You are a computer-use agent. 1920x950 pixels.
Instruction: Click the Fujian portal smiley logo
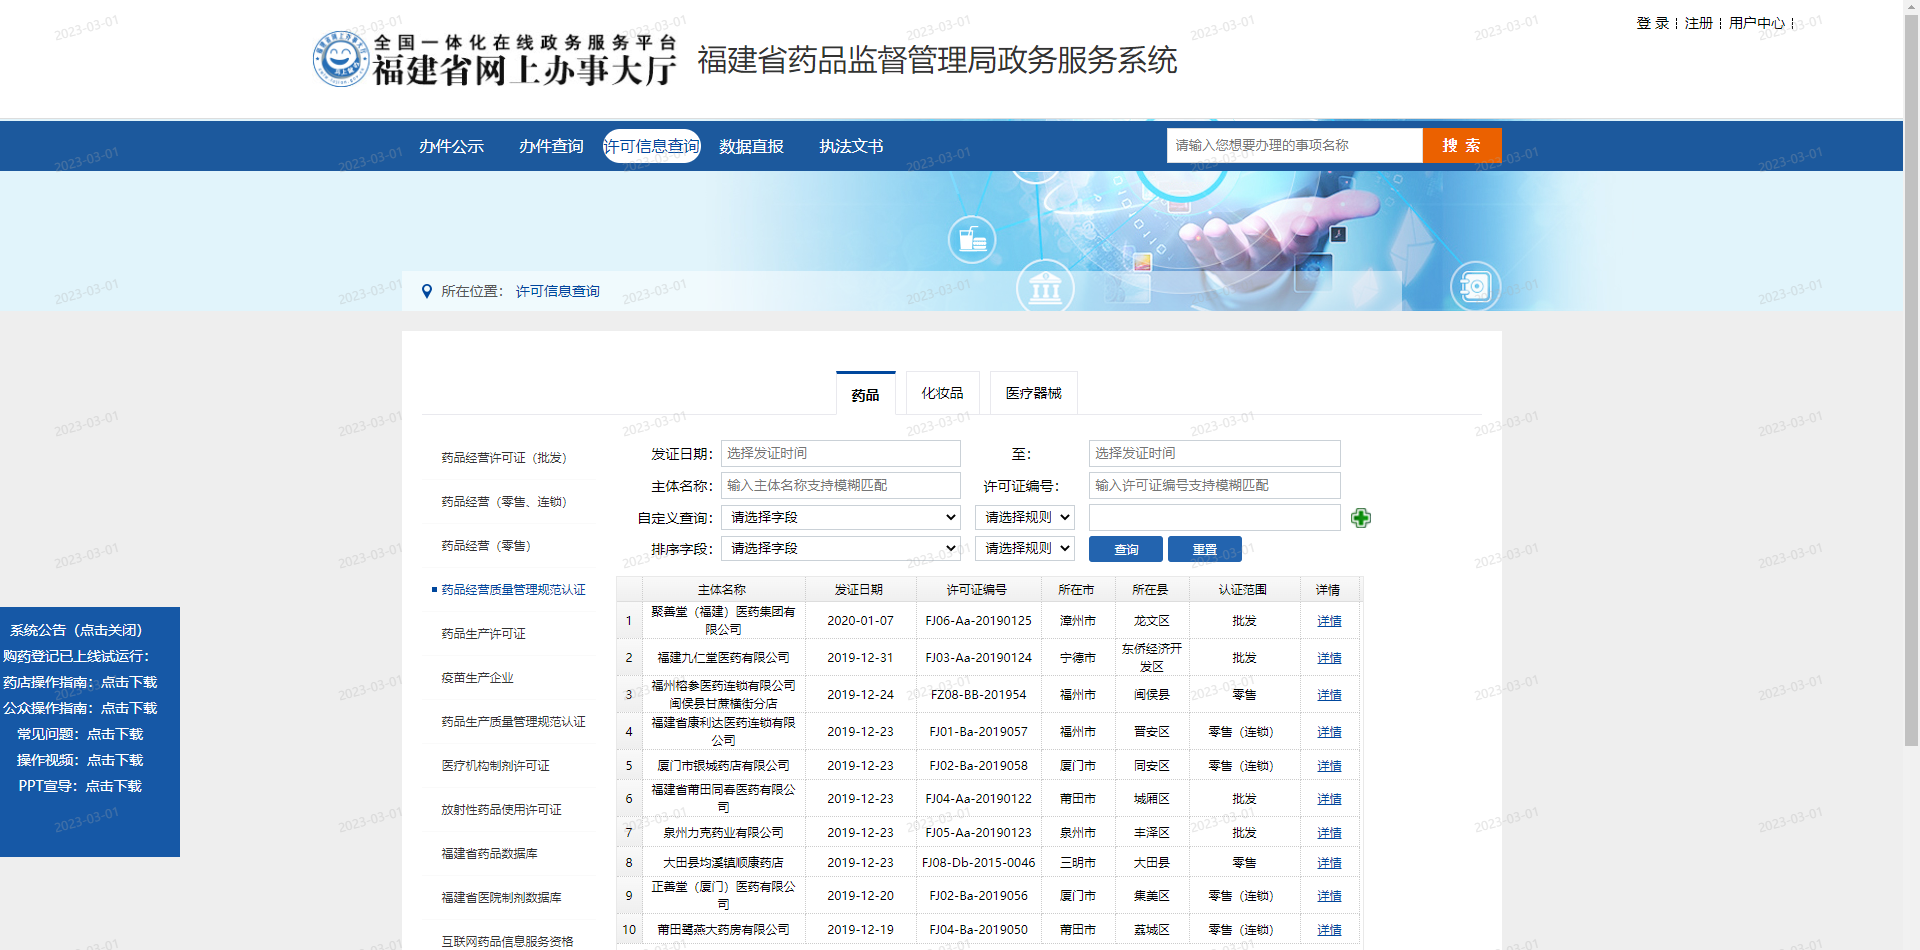(341, 59)
